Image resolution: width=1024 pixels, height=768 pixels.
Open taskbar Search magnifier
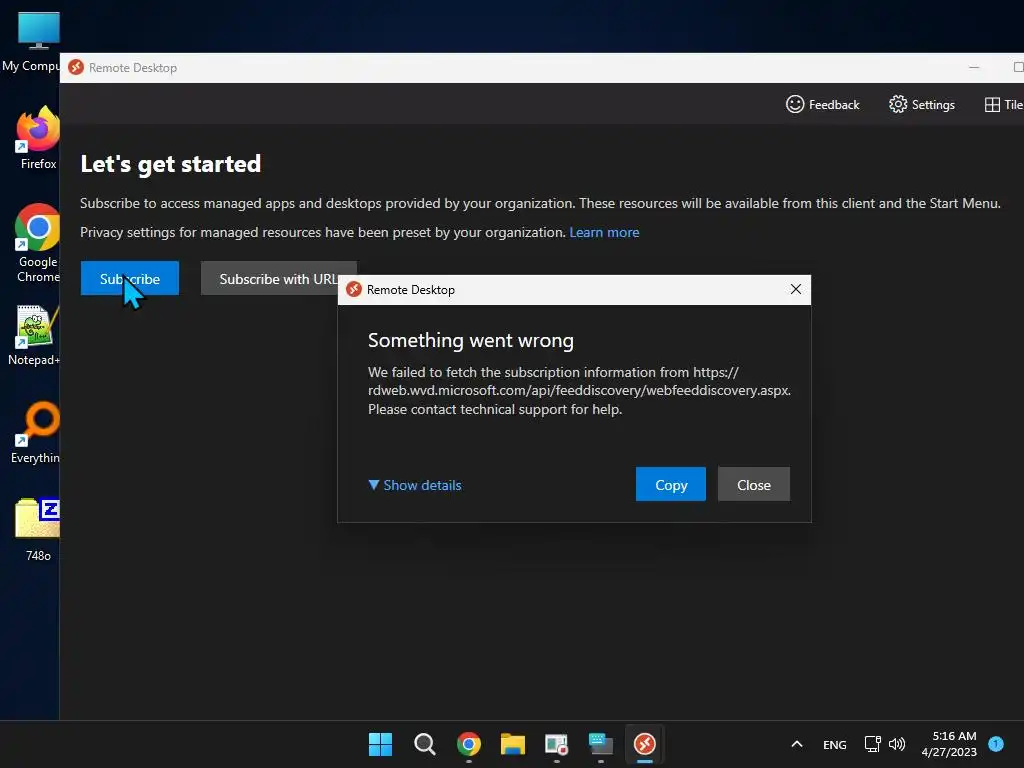[424, 744]
